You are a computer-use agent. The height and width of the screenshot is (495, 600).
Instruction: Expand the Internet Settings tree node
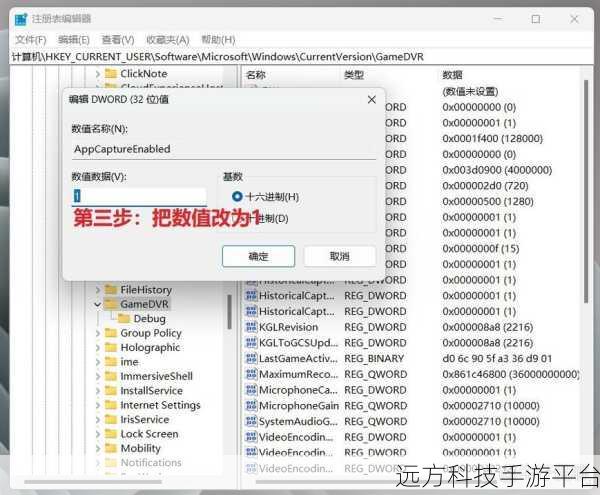click(98, 405)
